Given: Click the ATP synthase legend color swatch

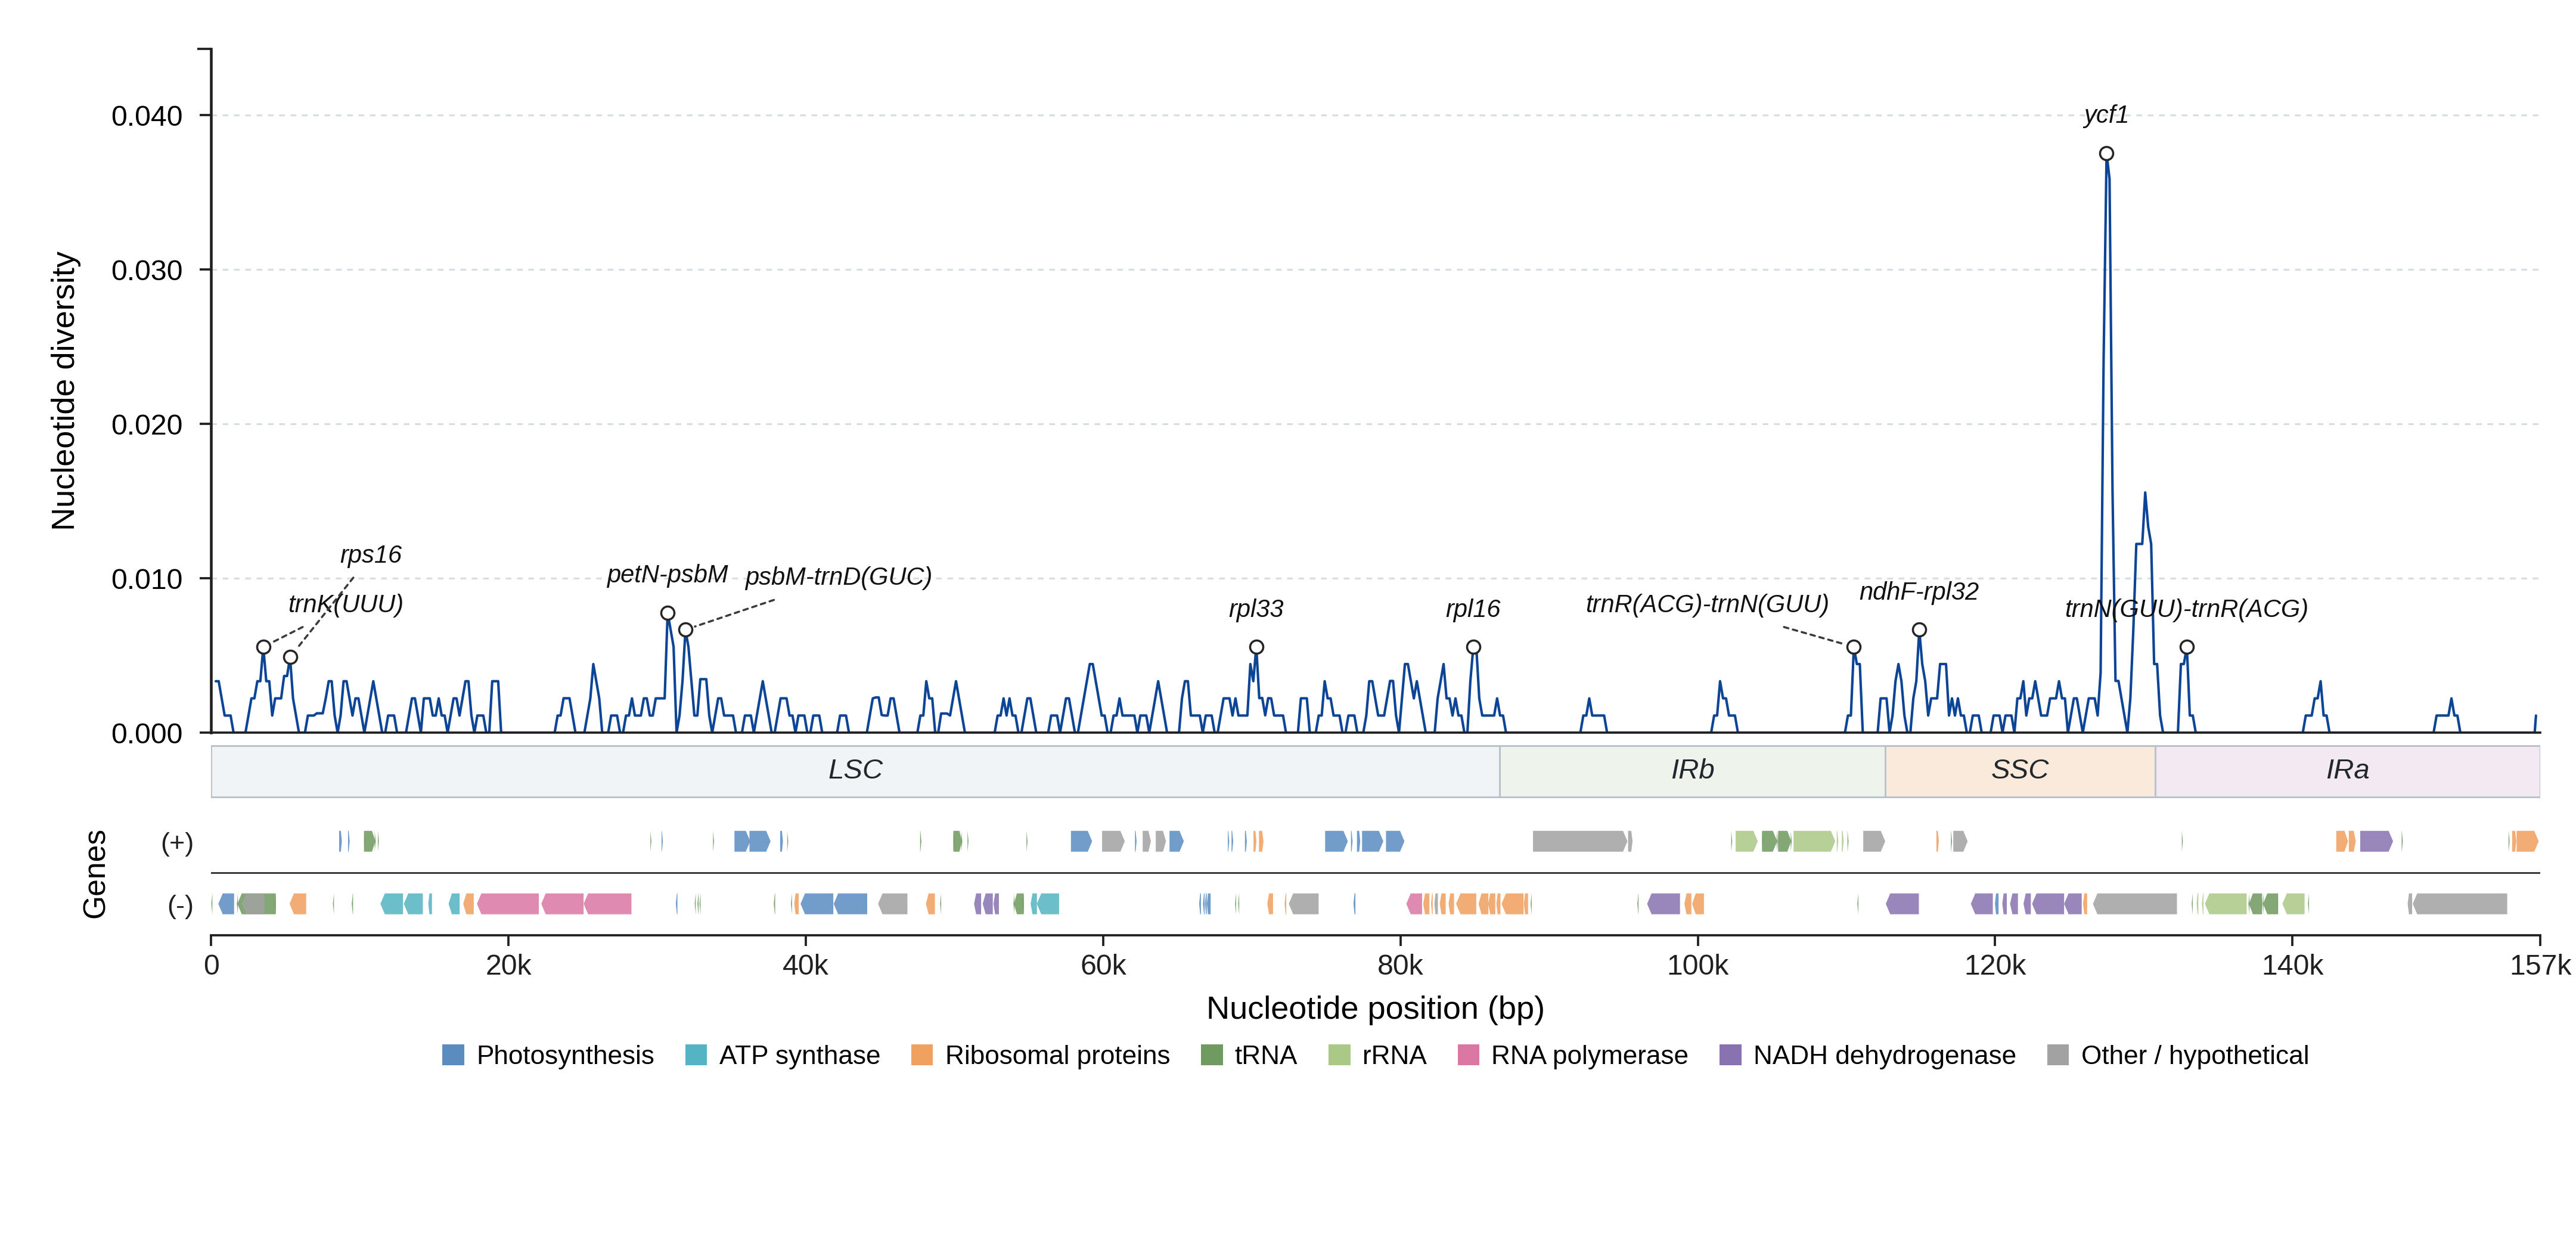Looking at the screenshot, I should tap(696, 1055).
